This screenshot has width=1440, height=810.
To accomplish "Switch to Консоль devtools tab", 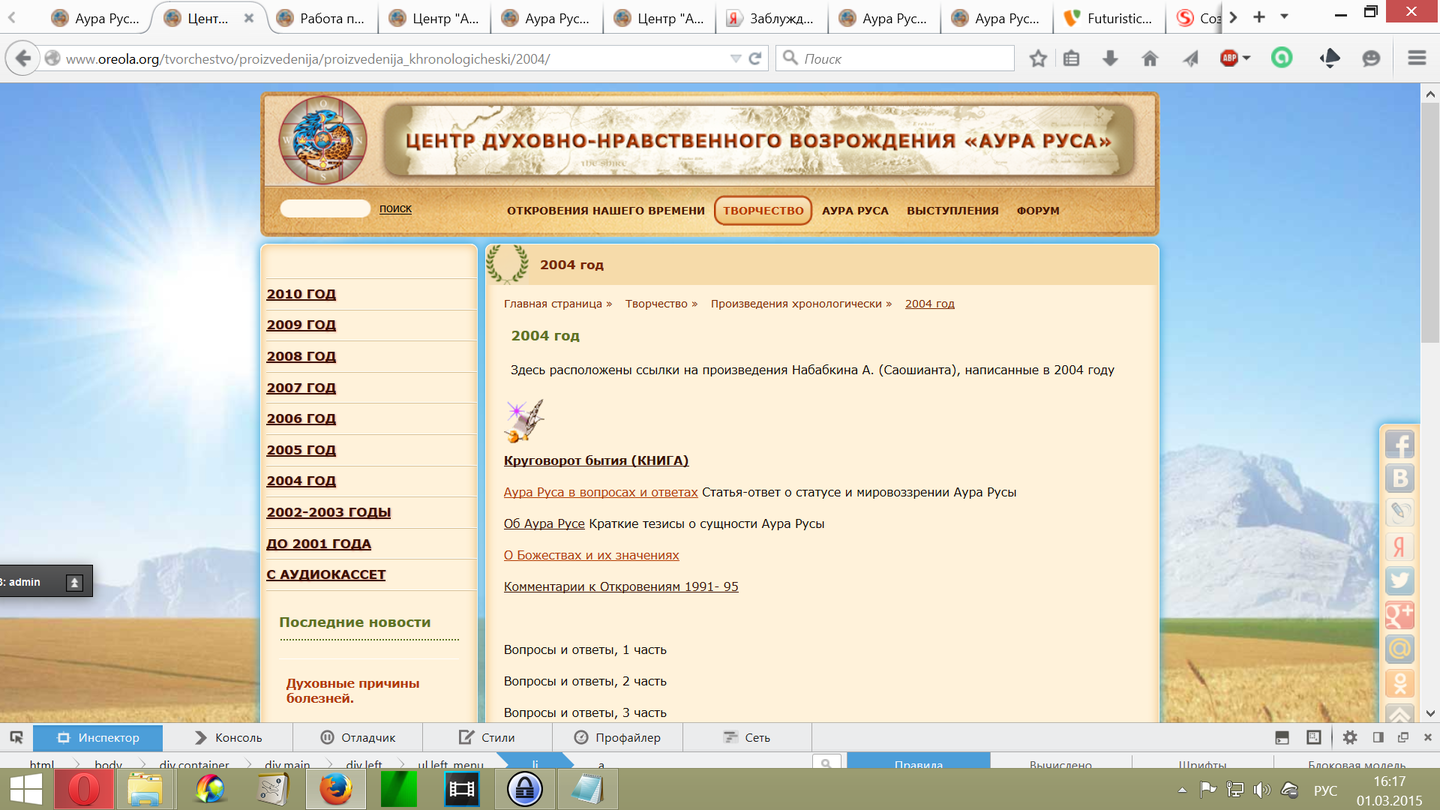I will [x=228, y=738].
